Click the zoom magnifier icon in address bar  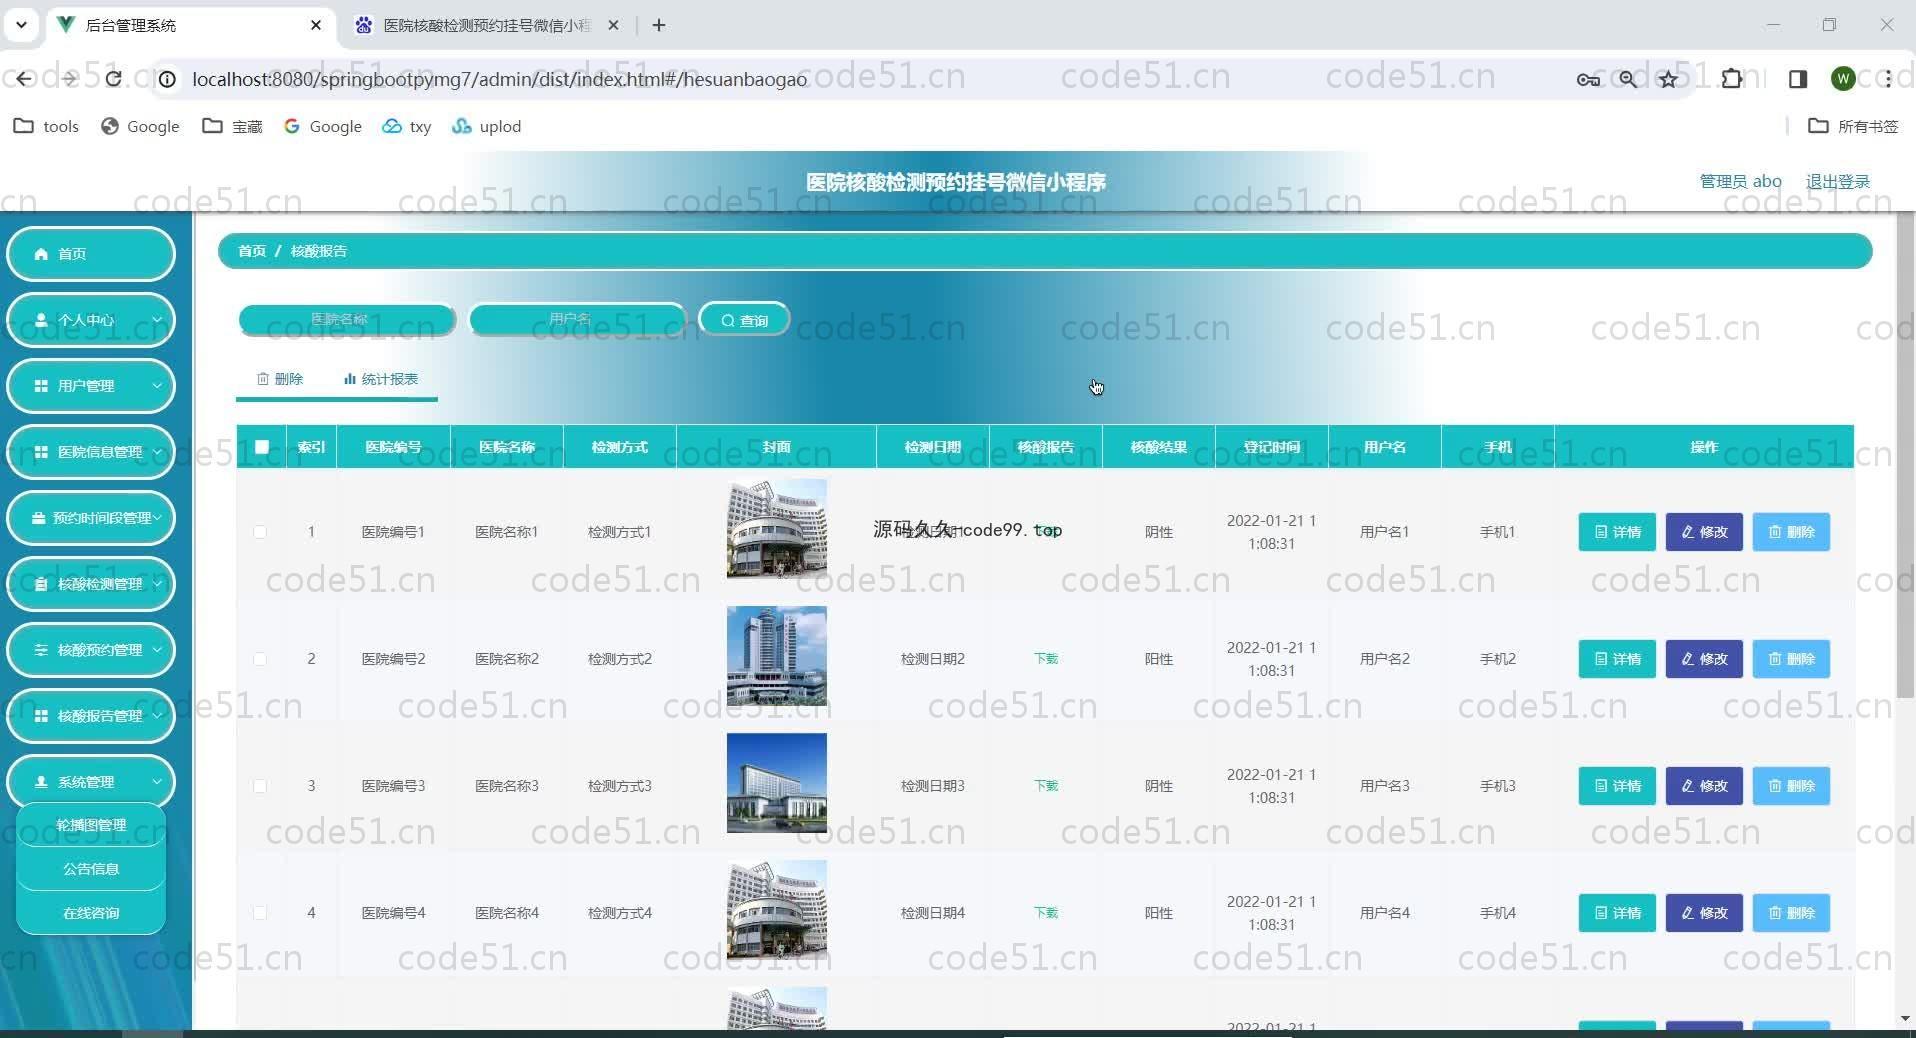[x=1628, y=79]
